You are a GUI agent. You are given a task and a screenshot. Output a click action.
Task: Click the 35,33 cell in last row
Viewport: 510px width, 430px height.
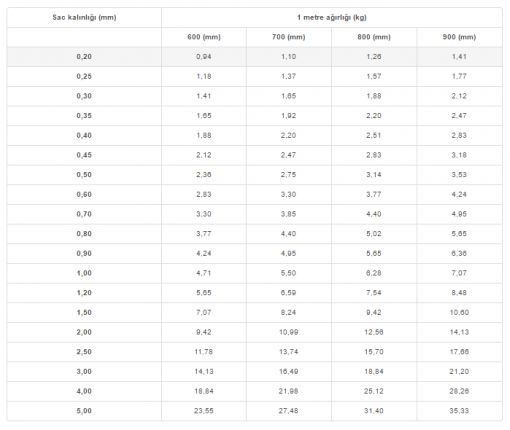459,411
